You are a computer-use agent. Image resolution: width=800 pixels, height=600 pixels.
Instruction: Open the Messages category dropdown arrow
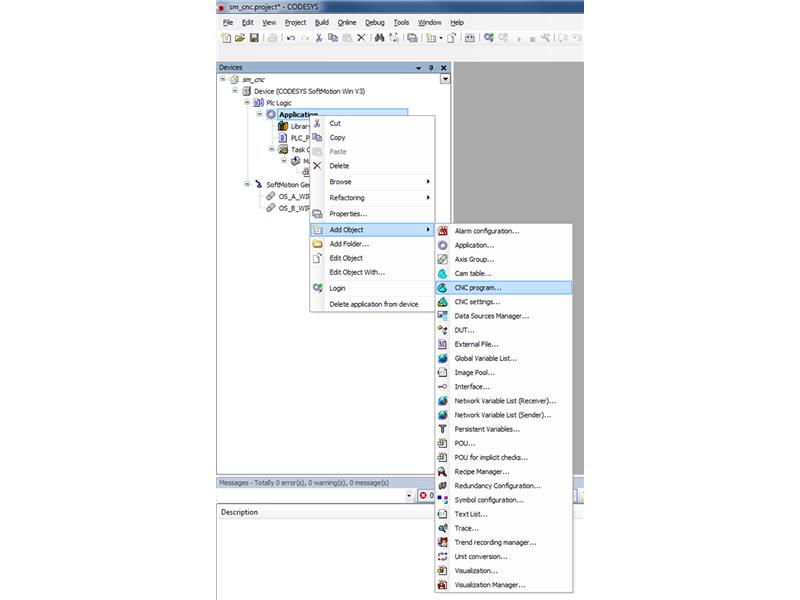(x=409, y=495)
